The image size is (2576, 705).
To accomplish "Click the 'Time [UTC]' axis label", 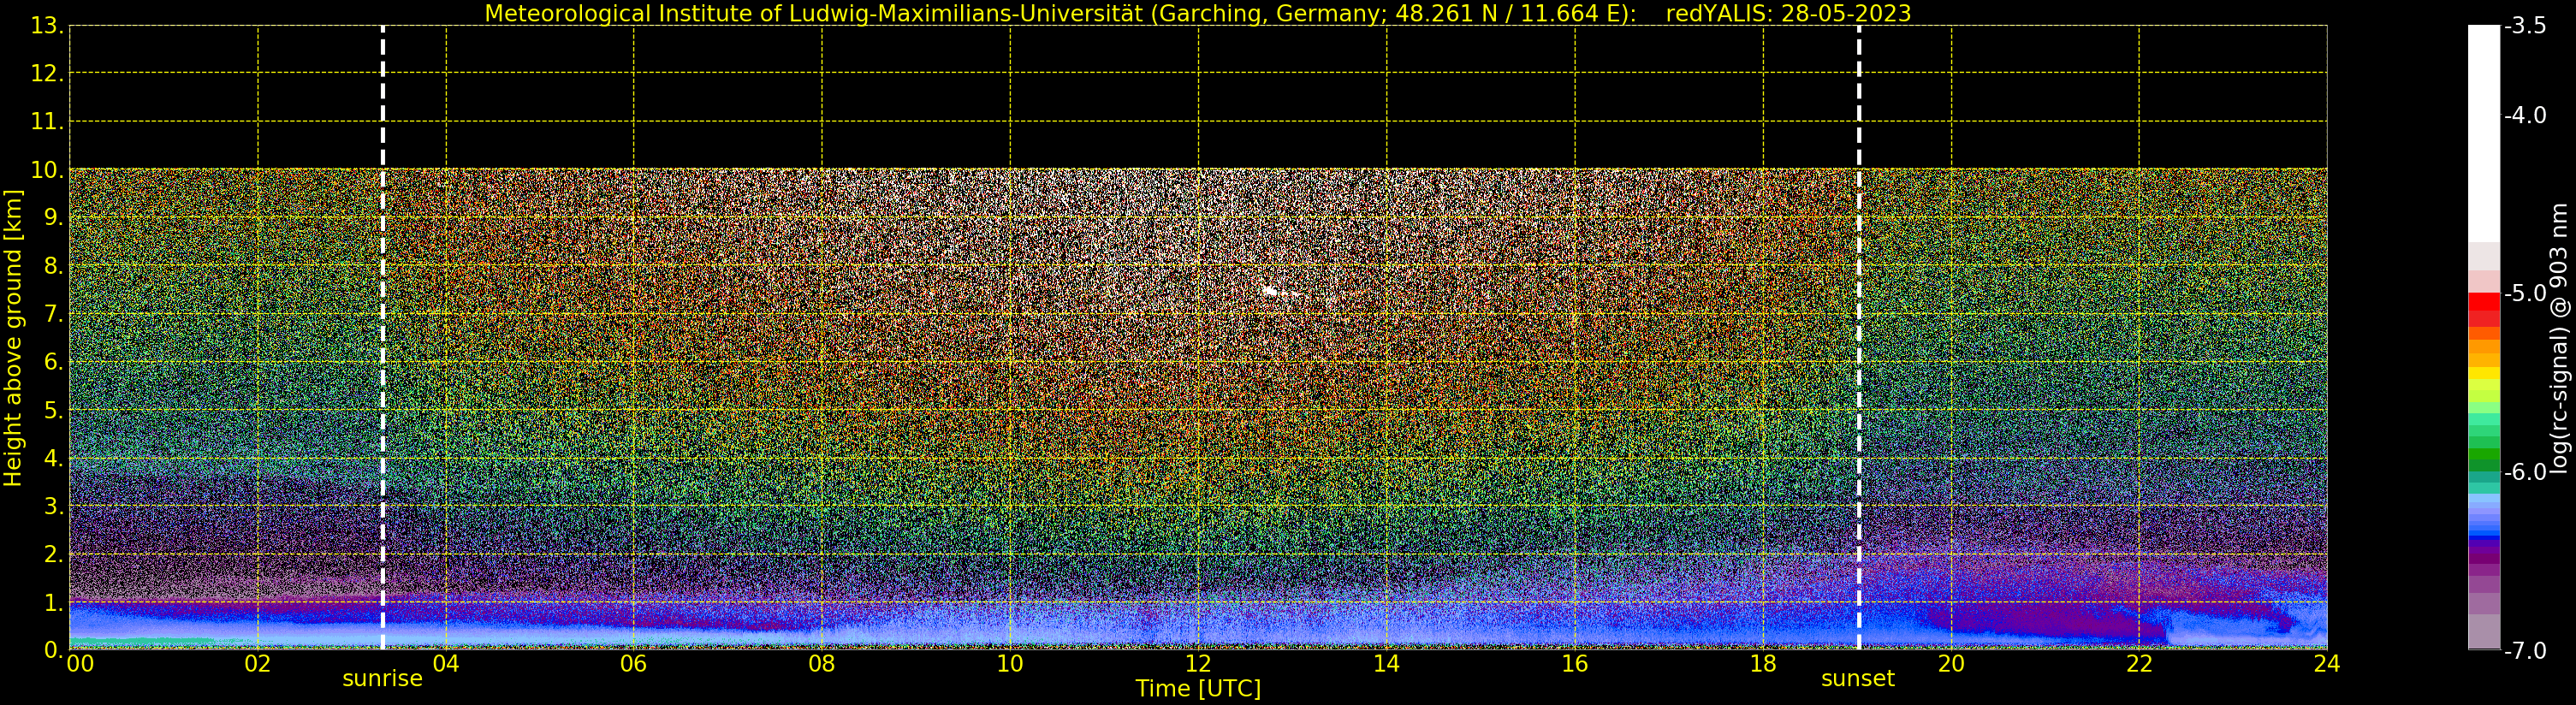I will click(x=1198, y=689).
